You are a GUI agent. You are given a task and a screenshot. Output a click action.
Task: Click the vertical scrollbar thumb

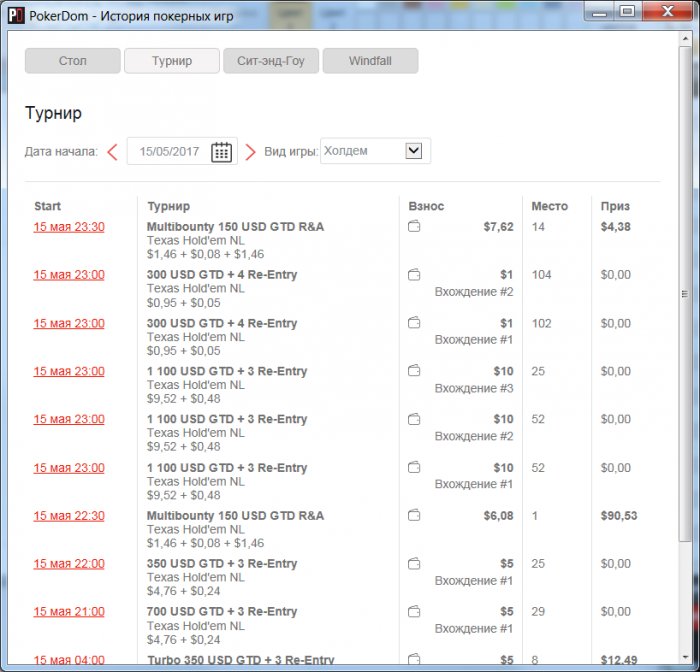click(x=685, y=294)
